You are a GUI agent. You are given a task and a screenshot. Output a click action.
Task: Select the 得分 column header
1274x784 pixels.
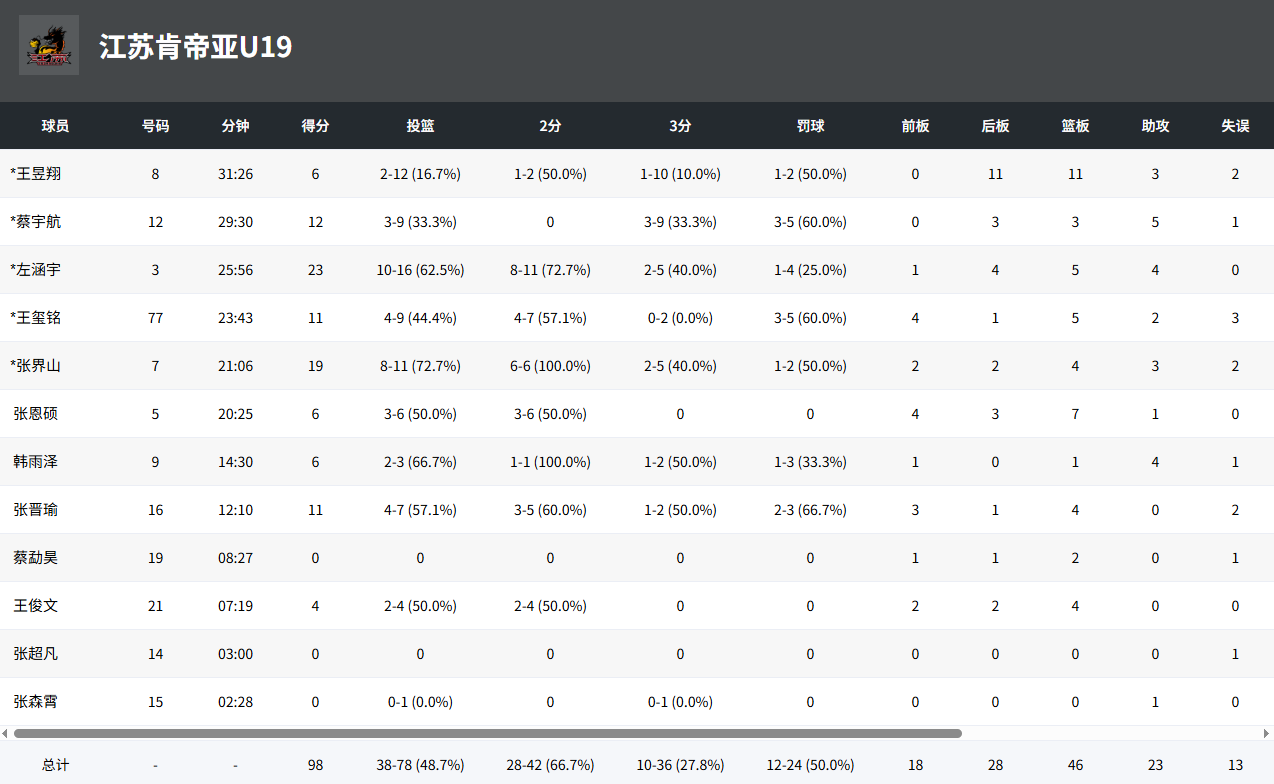[x=316, y=126]
